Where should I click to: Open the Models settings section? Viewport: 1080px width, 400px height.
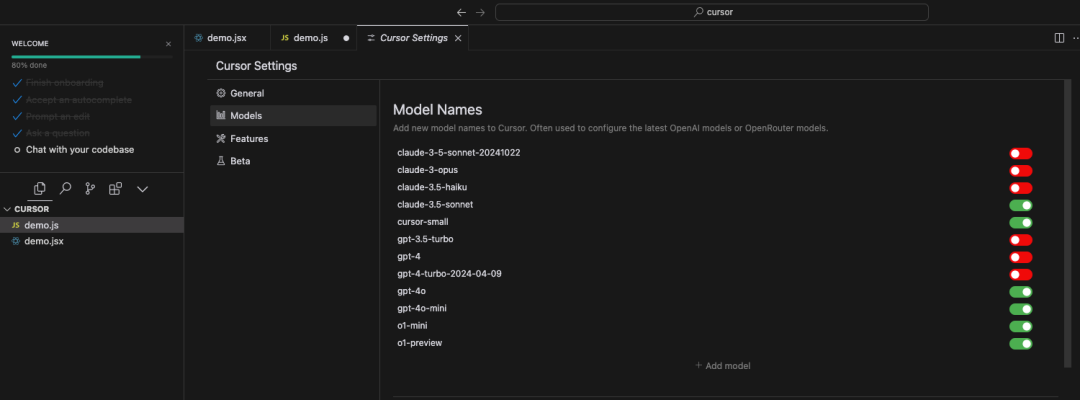pos(293,116)
